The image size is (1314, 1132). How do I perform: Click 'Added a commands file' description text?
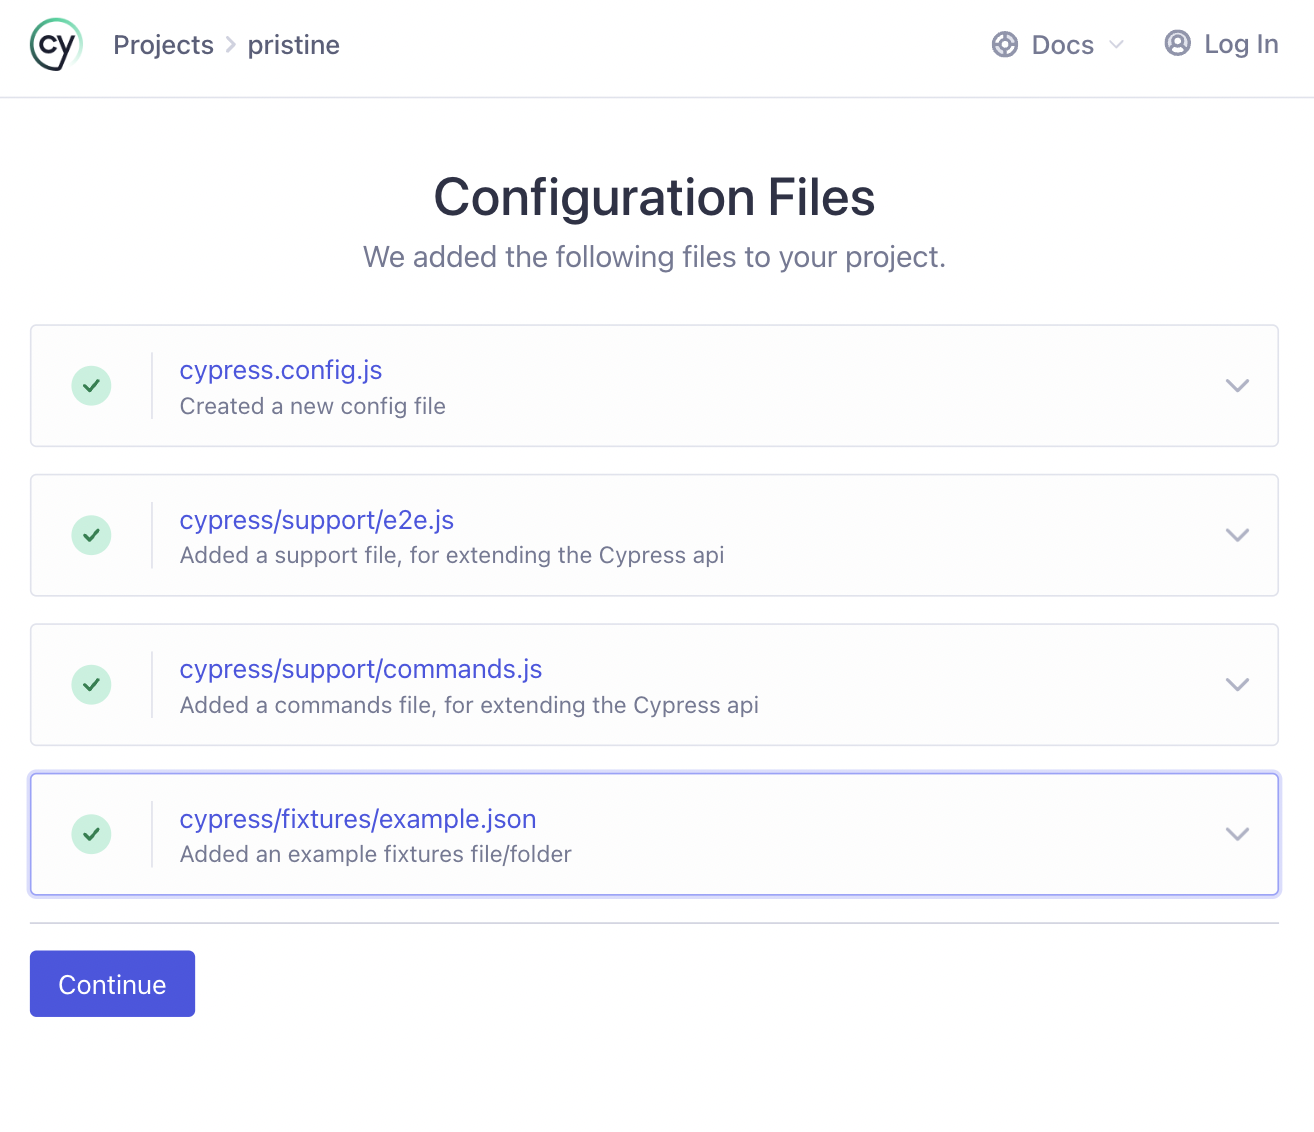[469, 705]
